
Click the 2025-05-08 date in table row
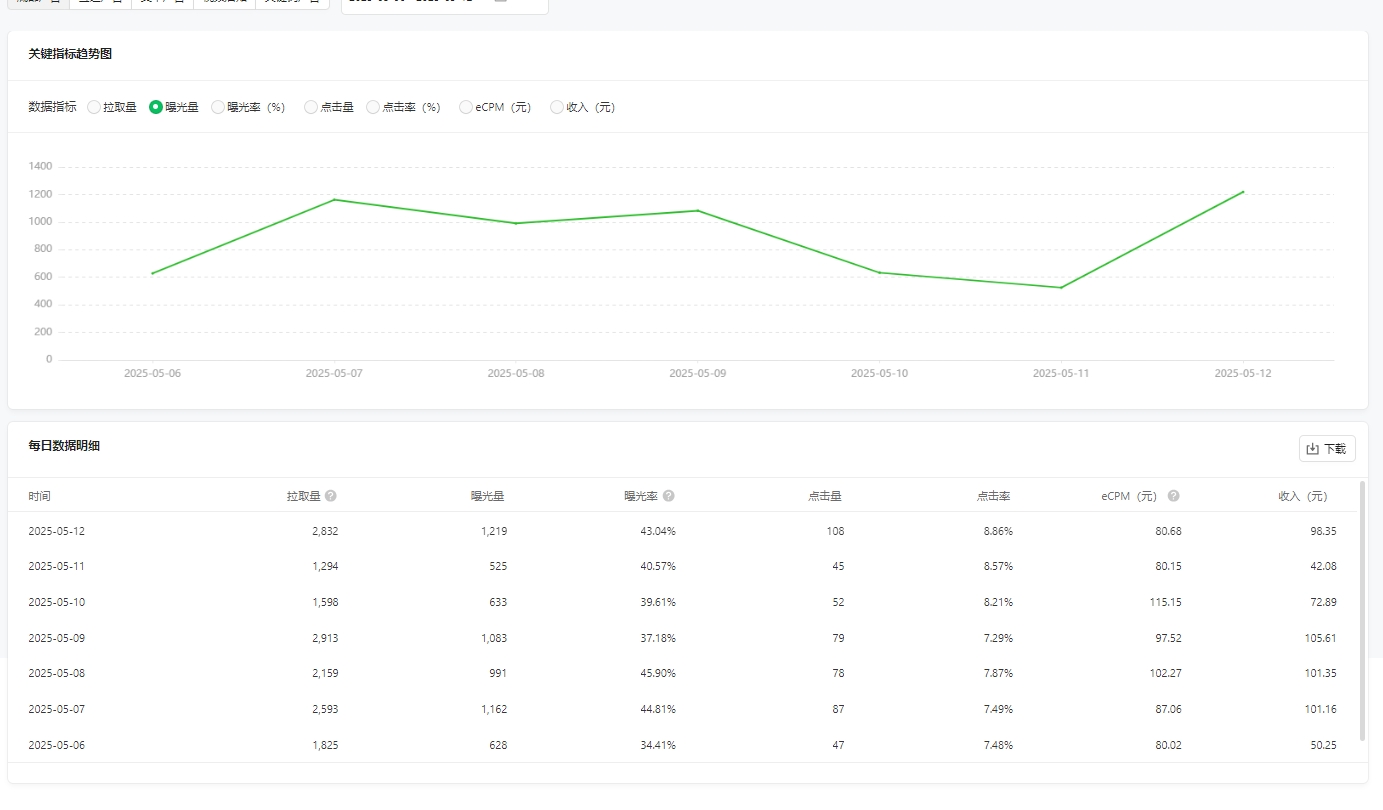57,673
